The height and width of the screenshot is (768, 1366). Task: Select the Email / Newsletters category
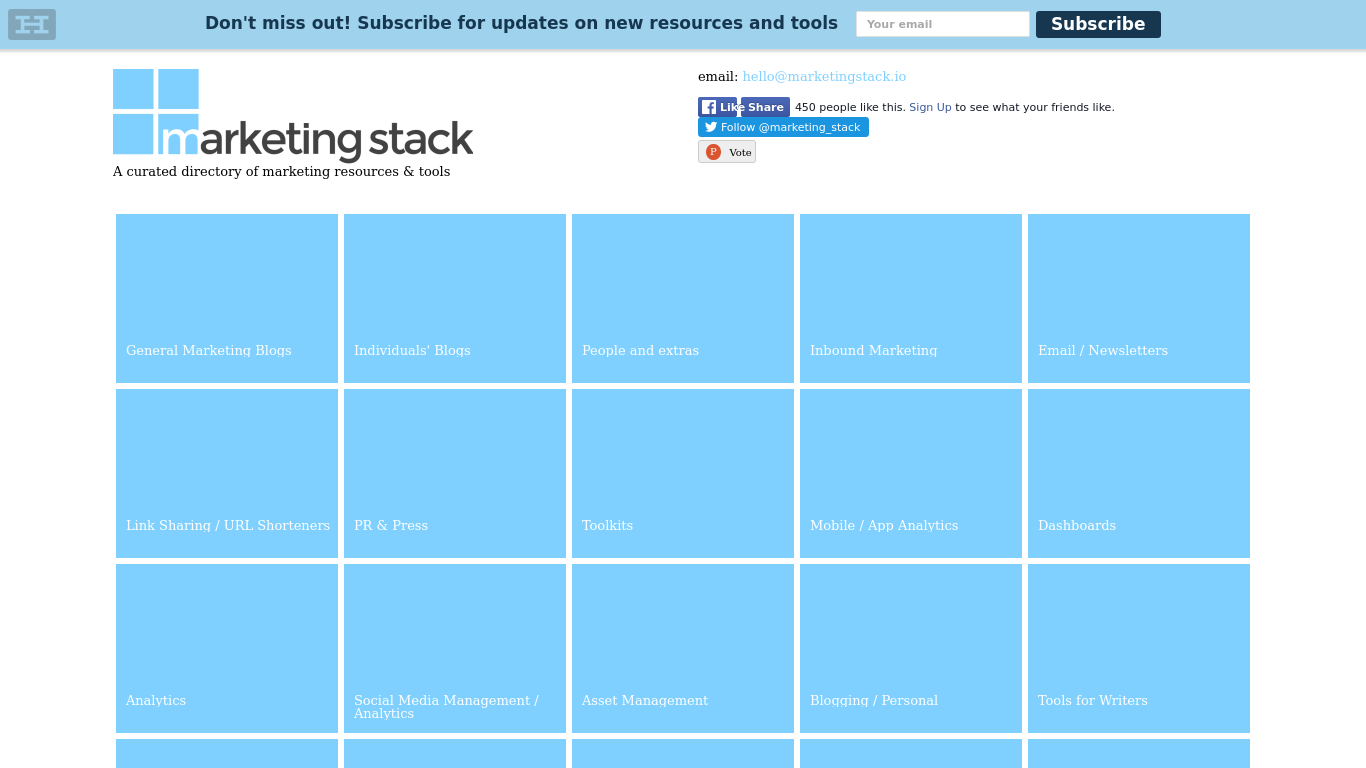(x=1138, y=298)
